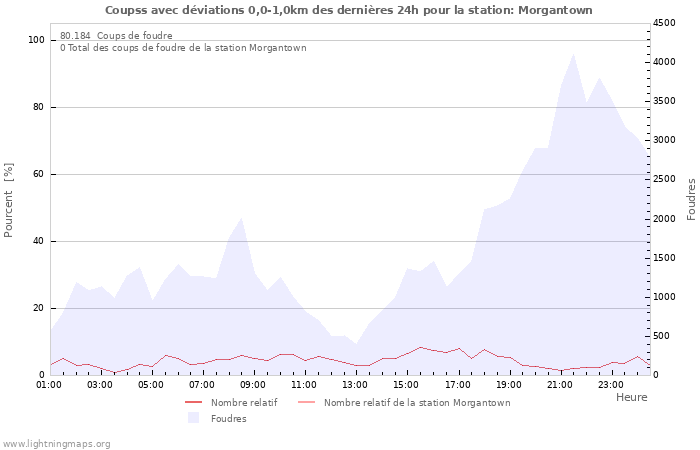Click the 23:00 x-axis label
This screenshot has height=450, width=700.
[611, 385]
